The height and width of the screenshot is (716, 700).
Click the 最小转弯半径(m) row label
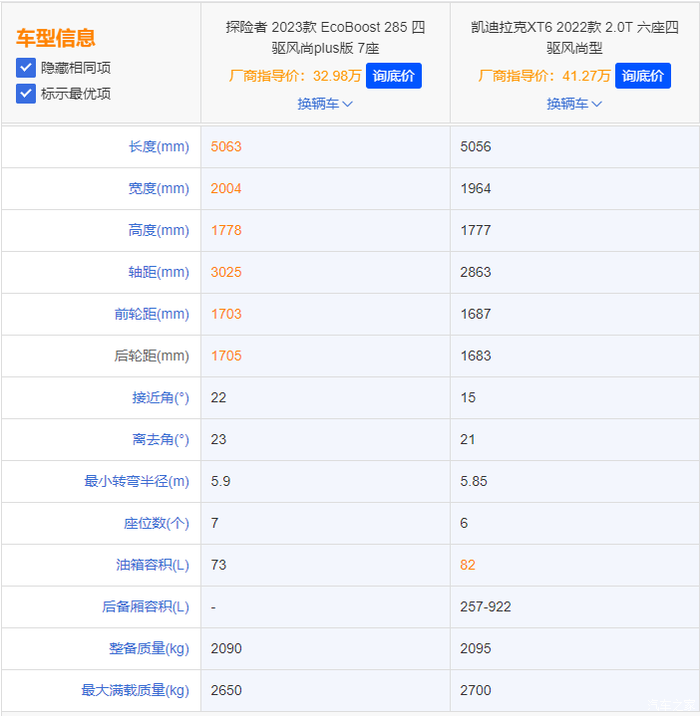pyautogui.click(x=136, y=481)
